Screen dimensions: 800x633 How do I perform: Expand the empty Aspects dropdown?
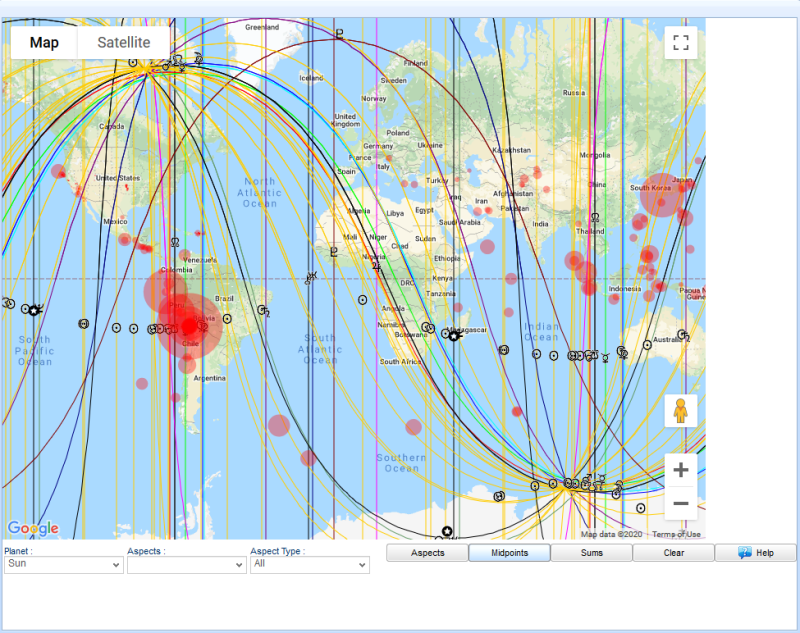coord(186,565)
